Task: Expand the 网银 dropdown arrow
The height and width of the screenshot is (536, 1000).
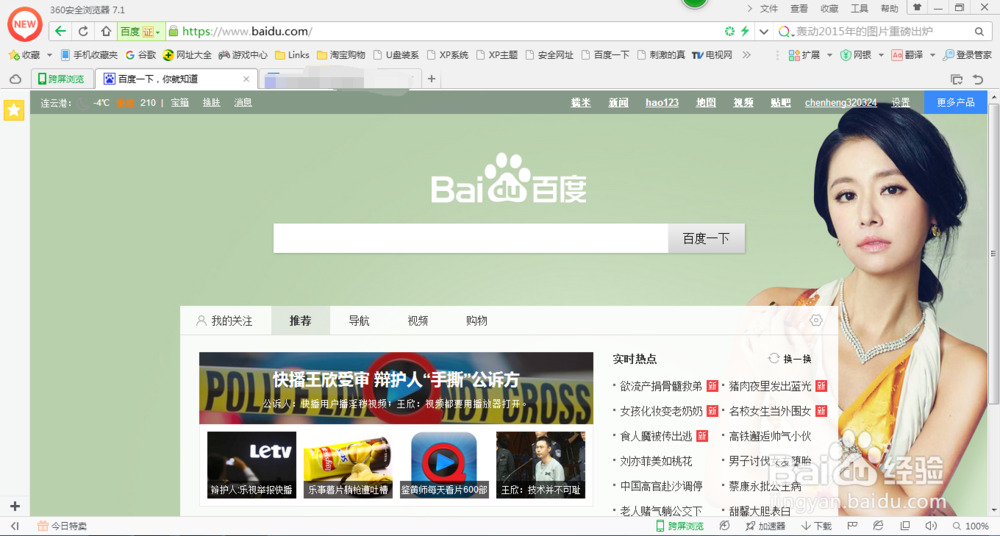Action: pyautogui.click(x=881, y=55)
